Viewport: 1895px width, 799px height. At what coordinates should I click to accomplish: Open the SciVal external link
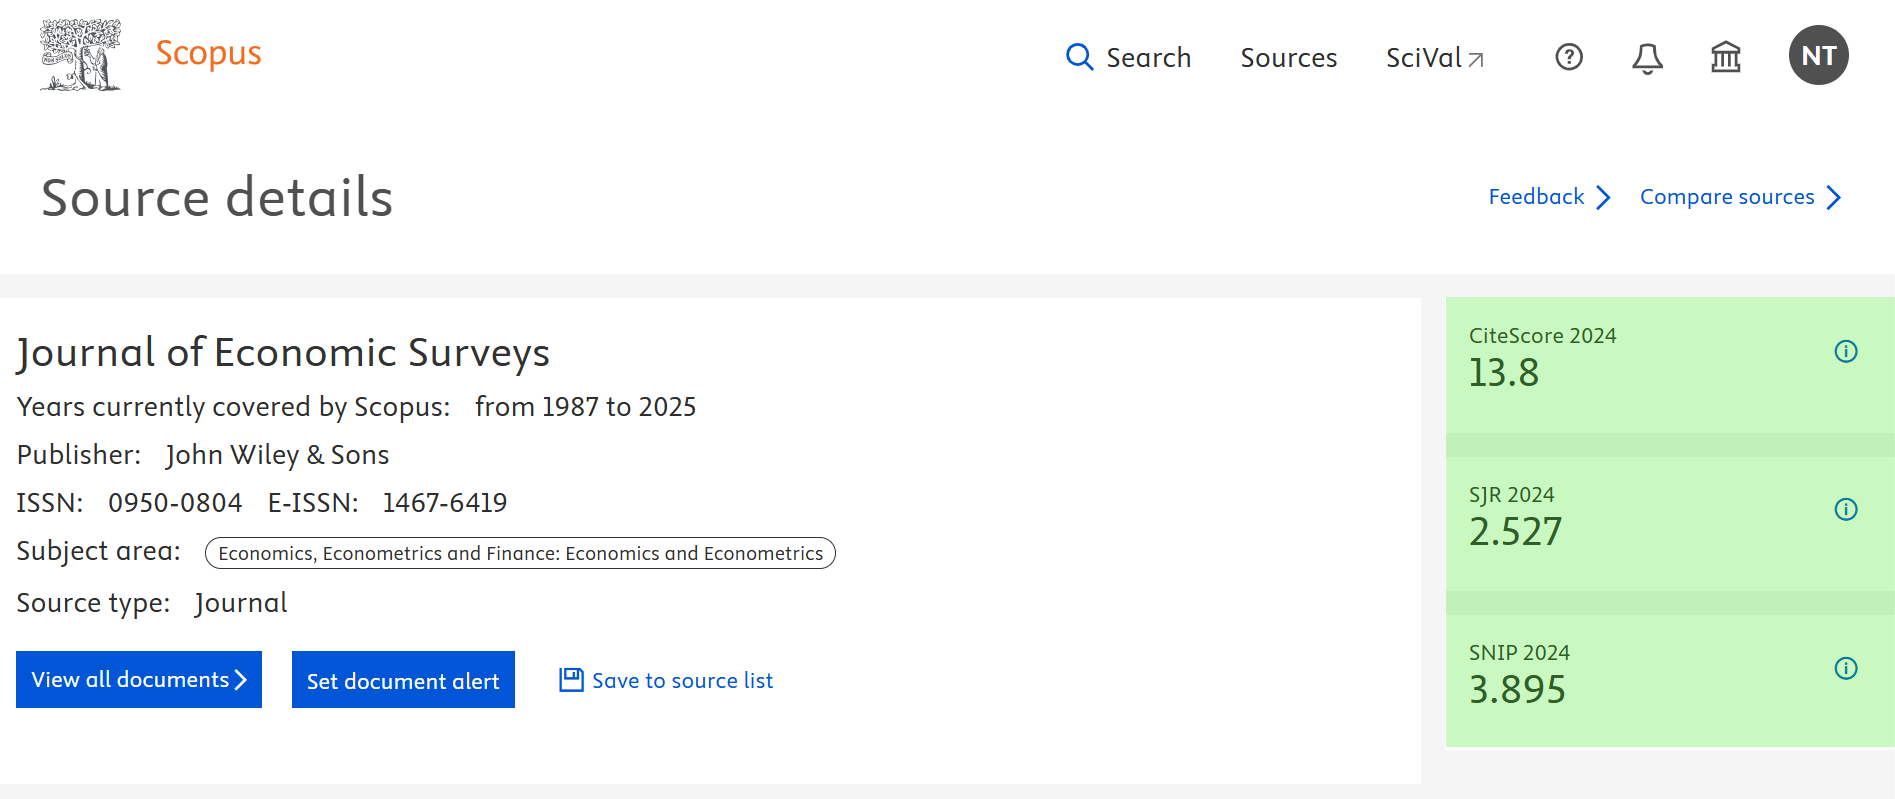point(1434,58)
